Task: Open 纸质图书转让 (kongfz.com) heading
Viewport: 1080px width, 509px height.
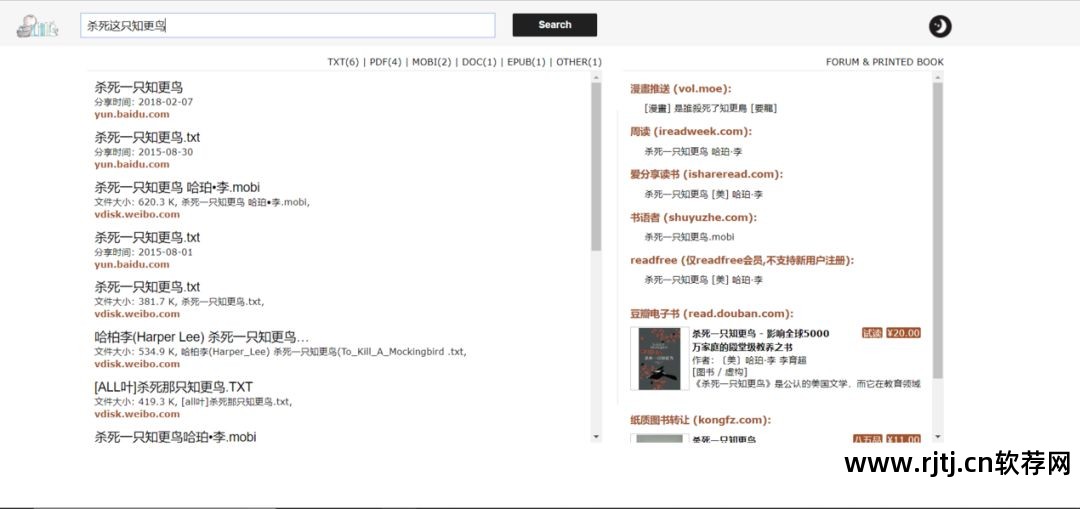Action: pos(700,419)
